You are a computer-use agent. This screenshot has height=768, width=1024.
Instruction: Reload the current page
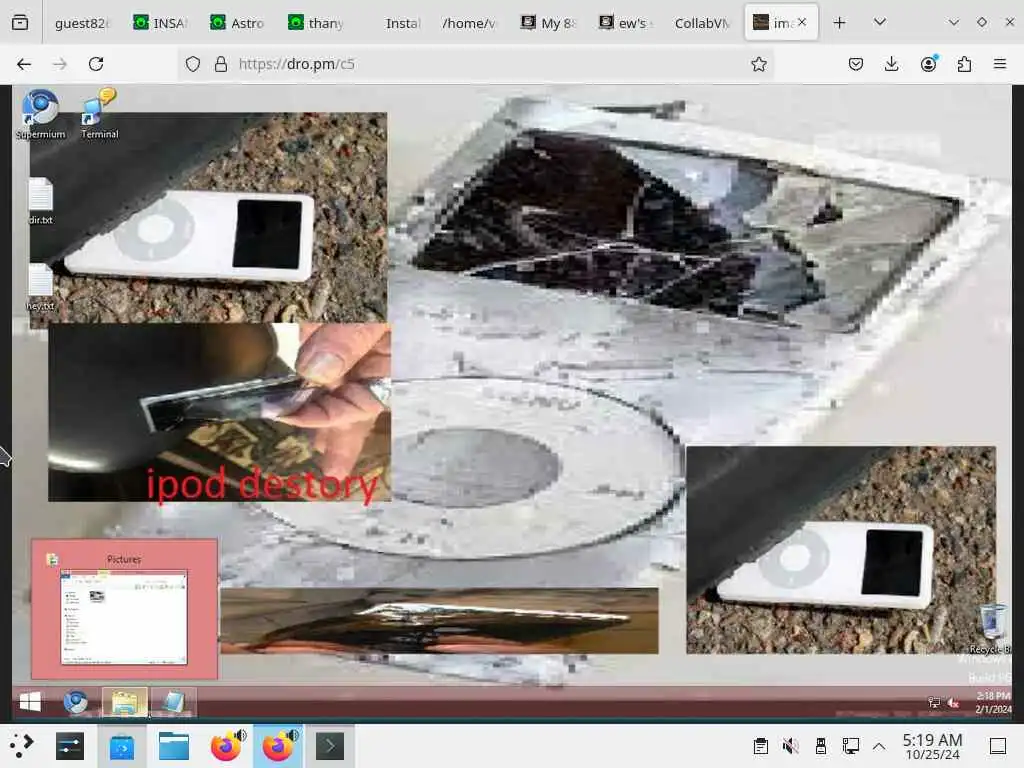(96, 64)
